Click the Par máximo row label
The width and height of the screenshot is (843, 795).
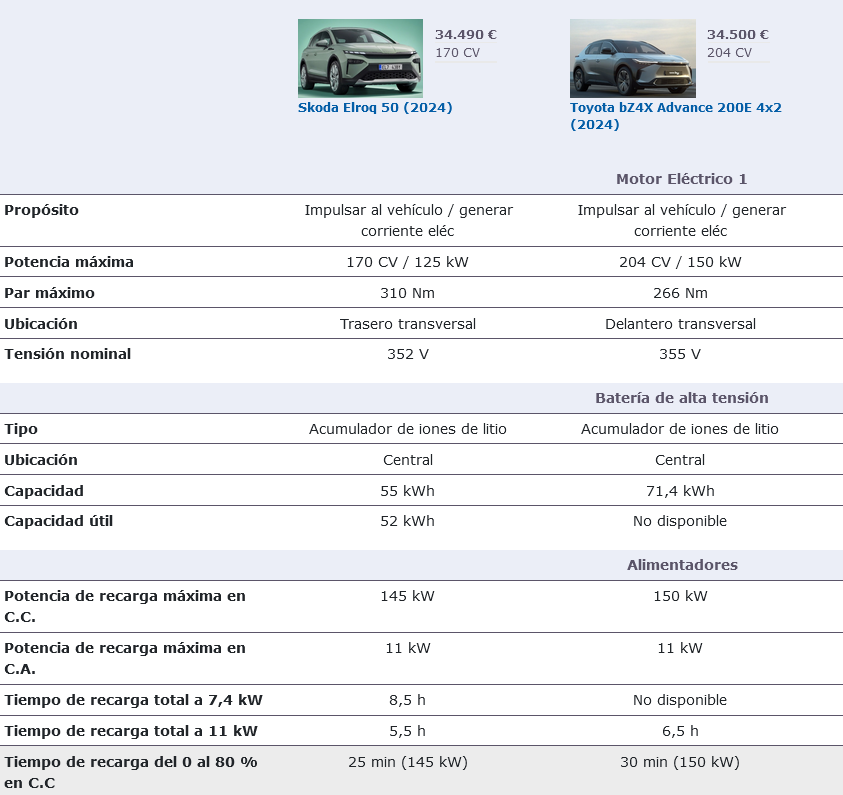[49, 293]
